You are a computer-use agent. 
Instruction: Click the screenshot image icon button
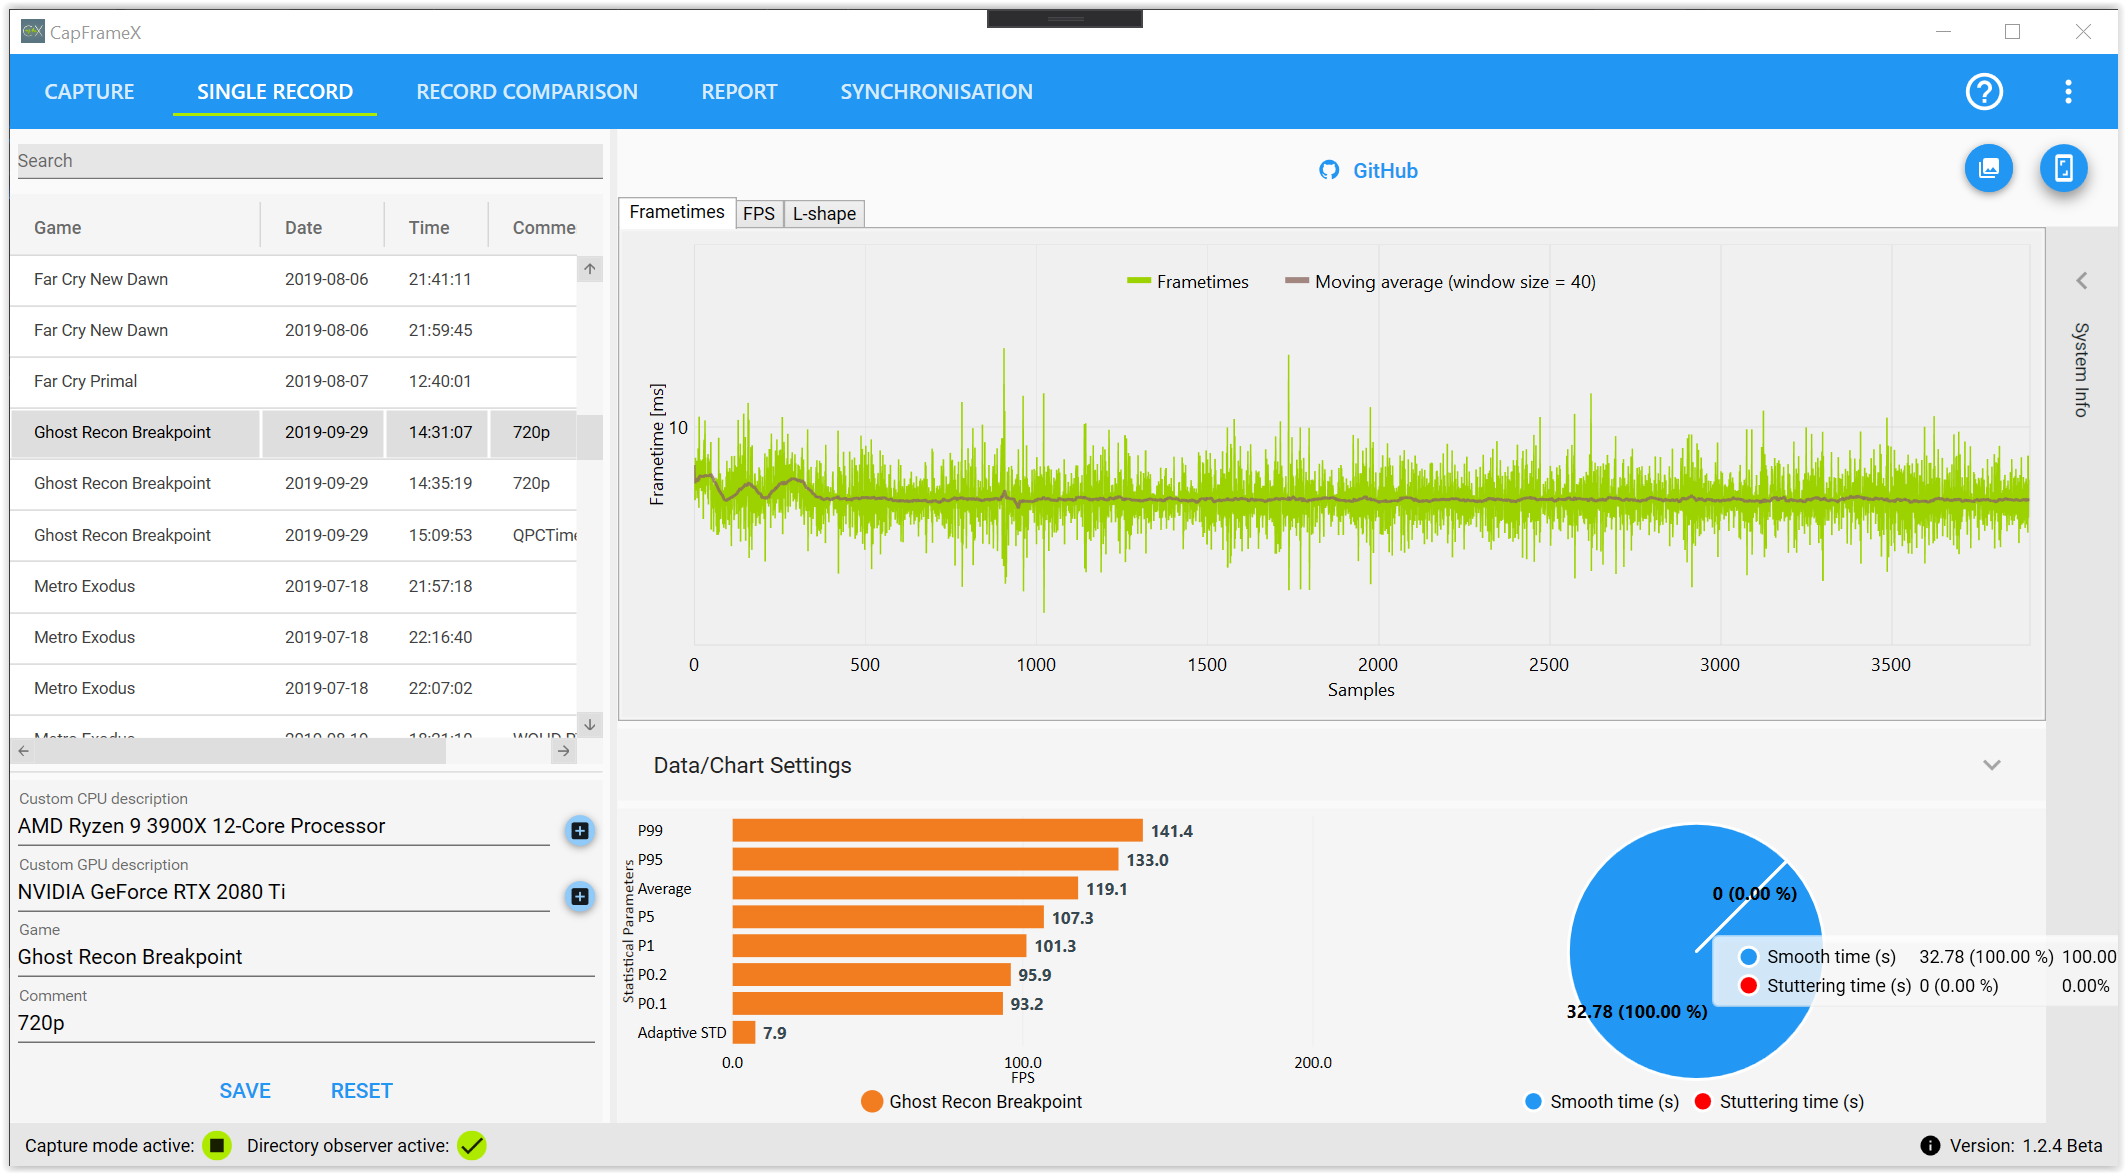(1989, 168)
